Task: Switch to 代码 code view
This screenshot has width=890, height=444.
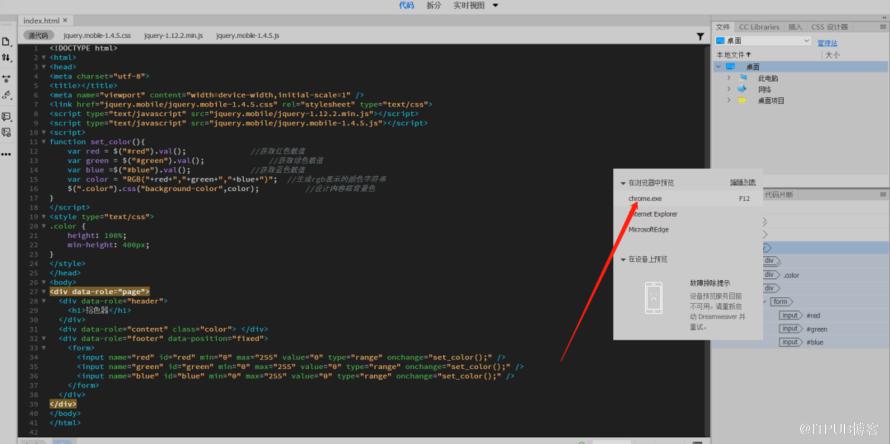Action: tap(406, 5)
